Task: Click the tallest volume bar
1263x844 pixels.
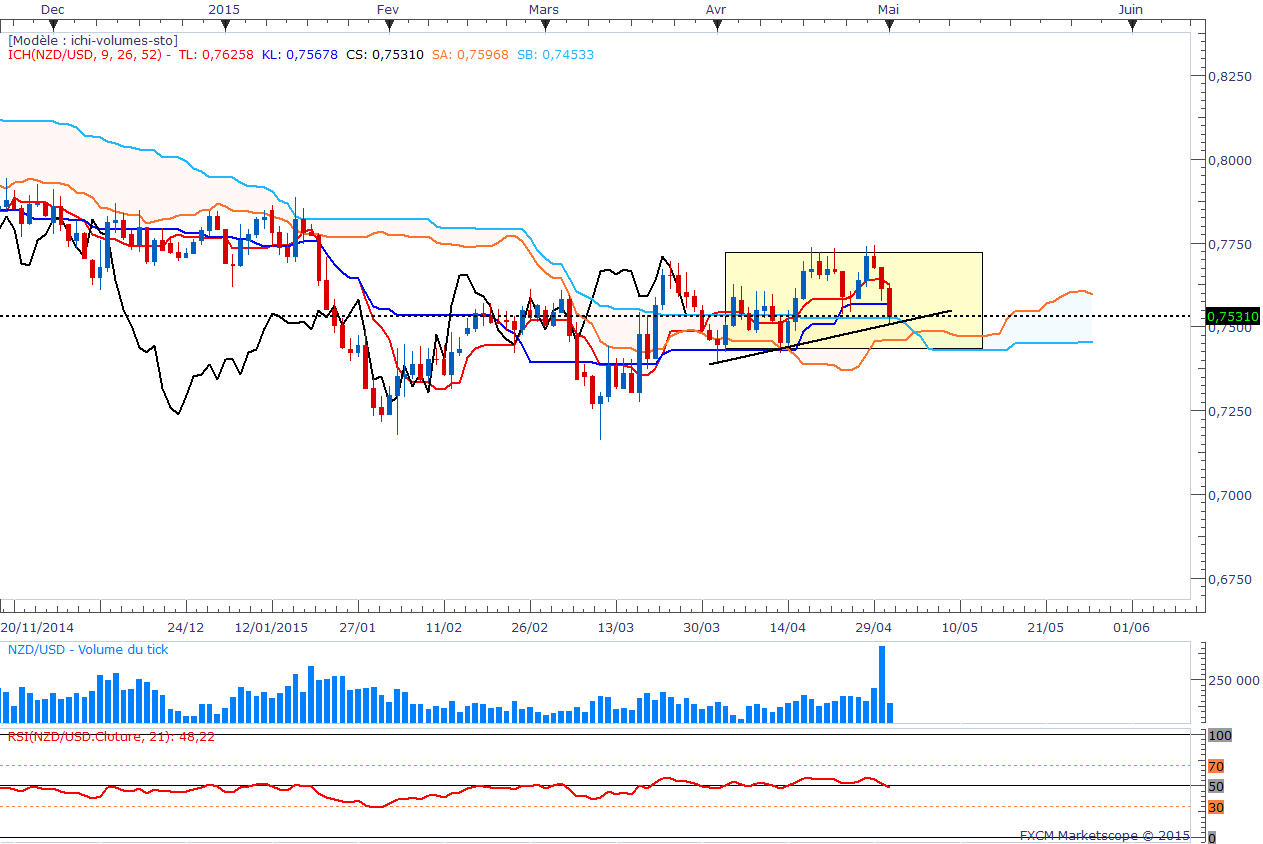Action: tap(882, 684)
